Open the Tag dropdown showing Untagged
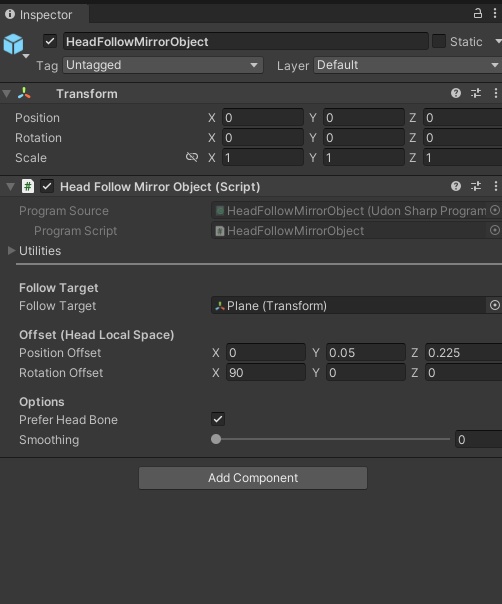 pyautogui.click(x=163, y=65)
